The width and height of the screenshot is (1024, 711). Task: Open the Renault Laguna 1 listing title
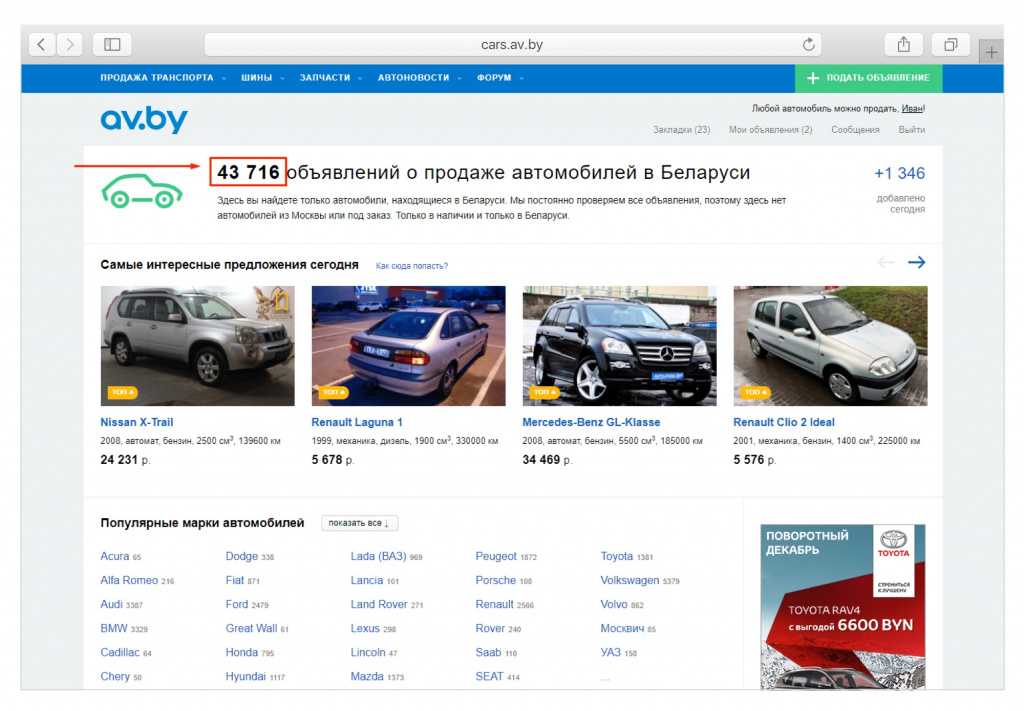coord(357,422)
